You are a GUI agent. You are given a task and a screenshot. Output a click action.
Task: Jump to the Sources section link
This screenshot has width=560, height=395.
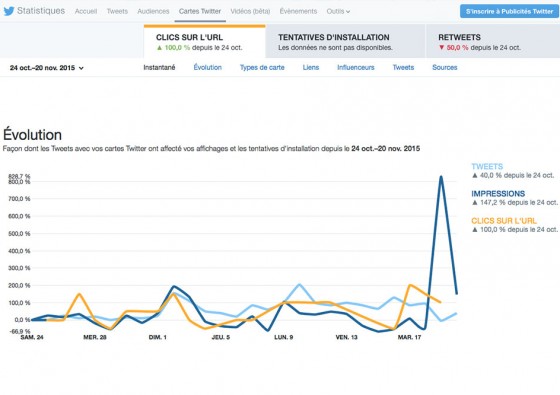click(445, 68)
